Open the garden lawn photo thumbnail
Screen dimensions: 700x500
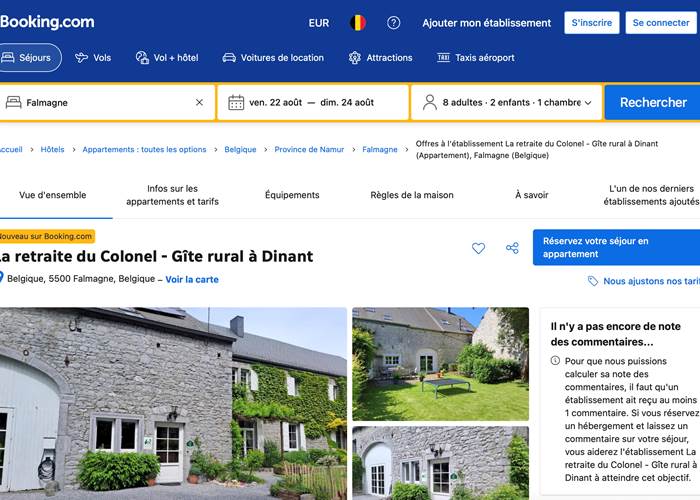click(441, 364)
